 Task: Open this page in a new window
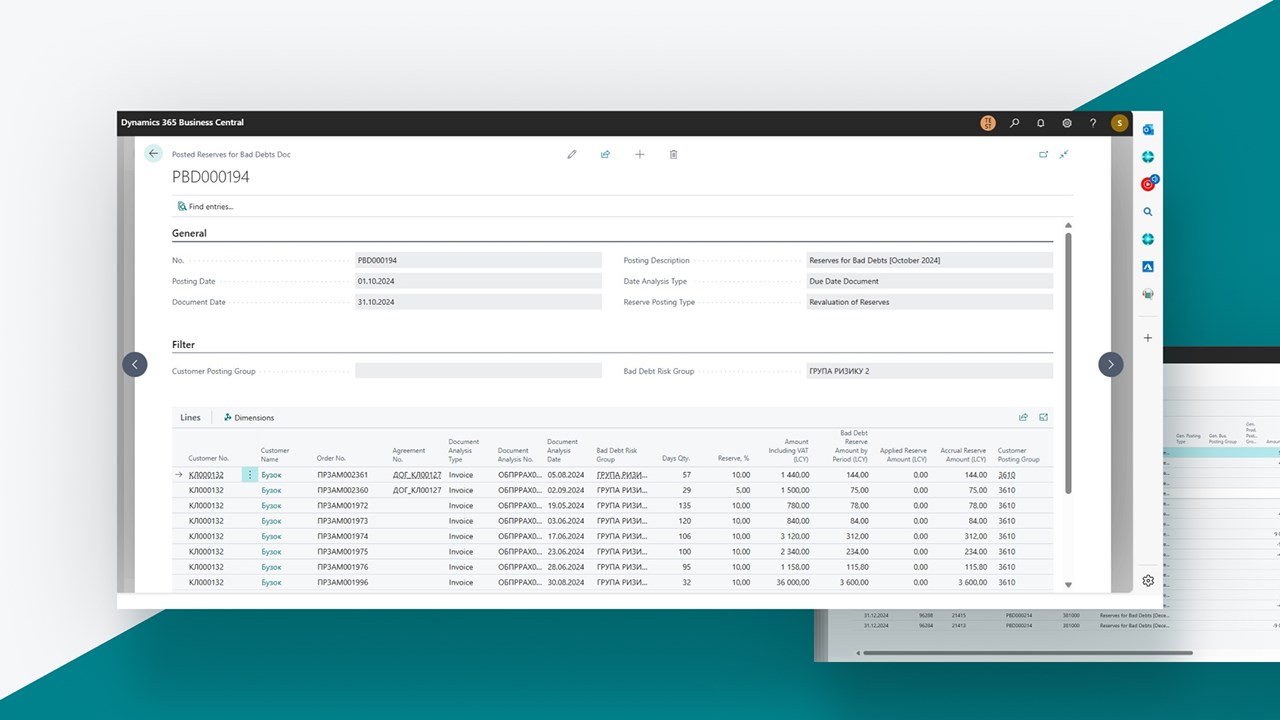tap(1044, 154)
